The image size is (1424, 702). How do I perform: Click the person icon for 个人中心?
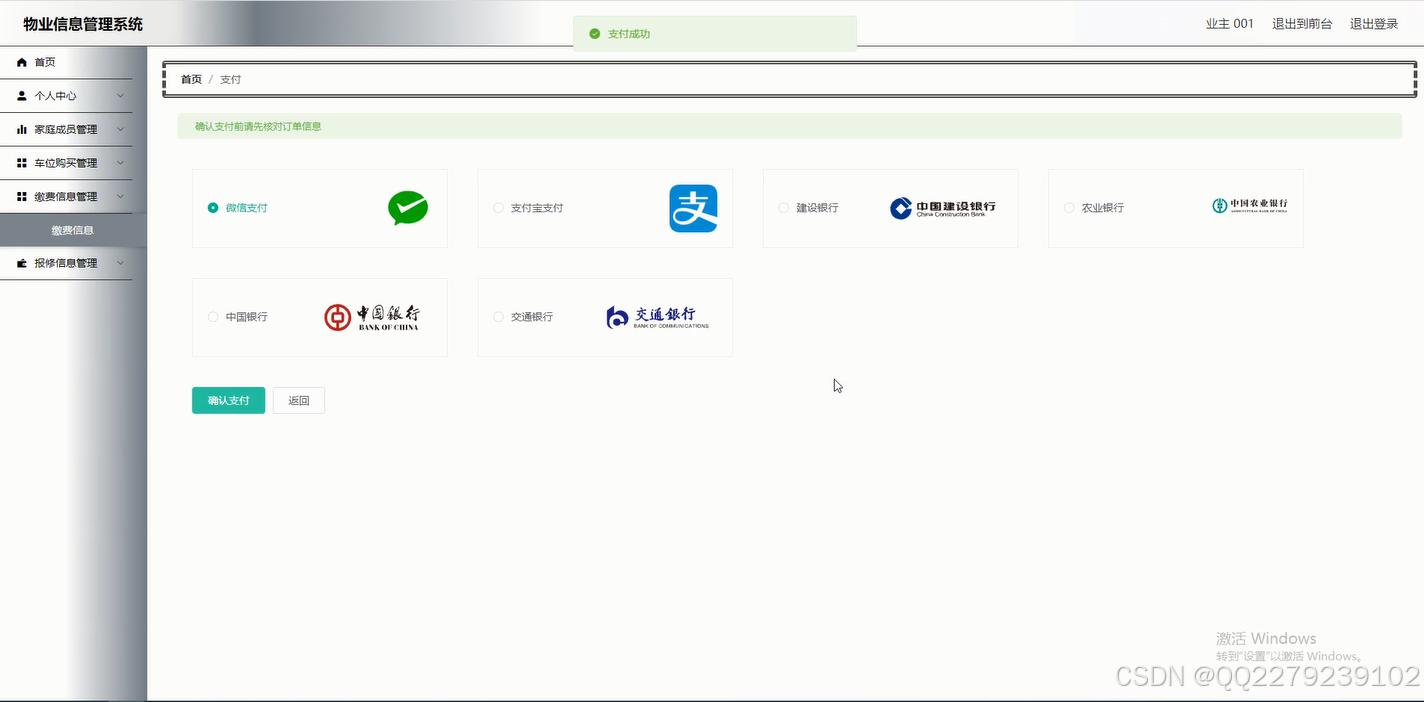22,96
